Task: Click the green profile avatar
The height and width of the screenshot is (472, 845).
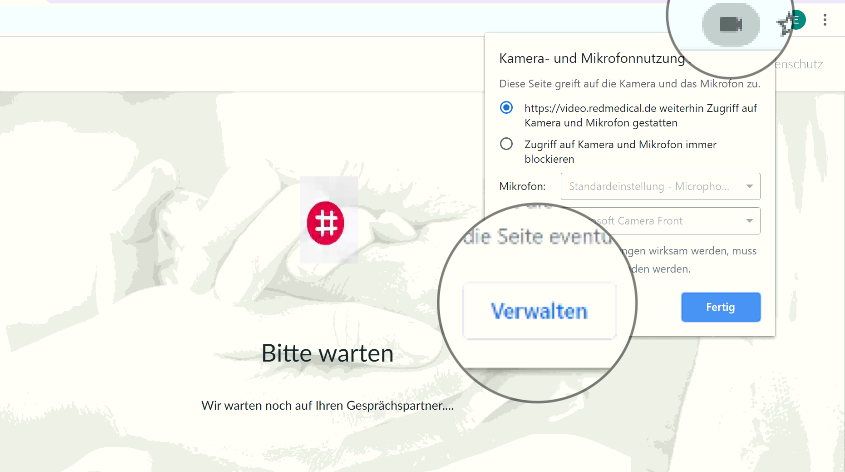Action: [798, 19]
